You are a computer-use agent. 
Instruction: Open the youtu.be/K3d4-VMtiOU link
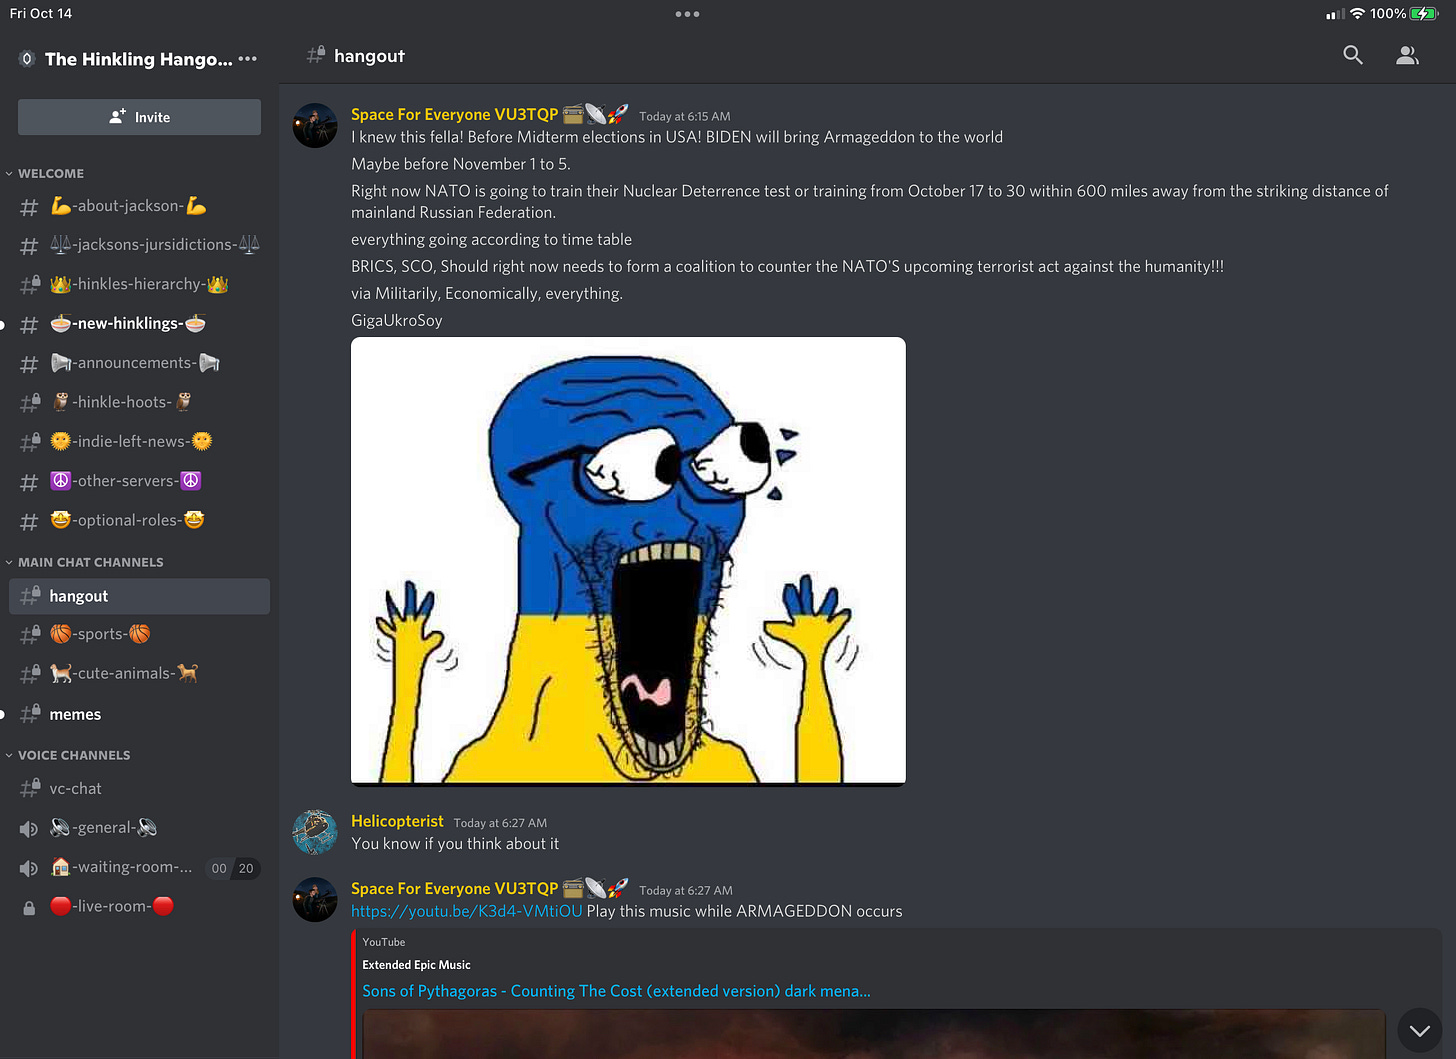[466, 911]
